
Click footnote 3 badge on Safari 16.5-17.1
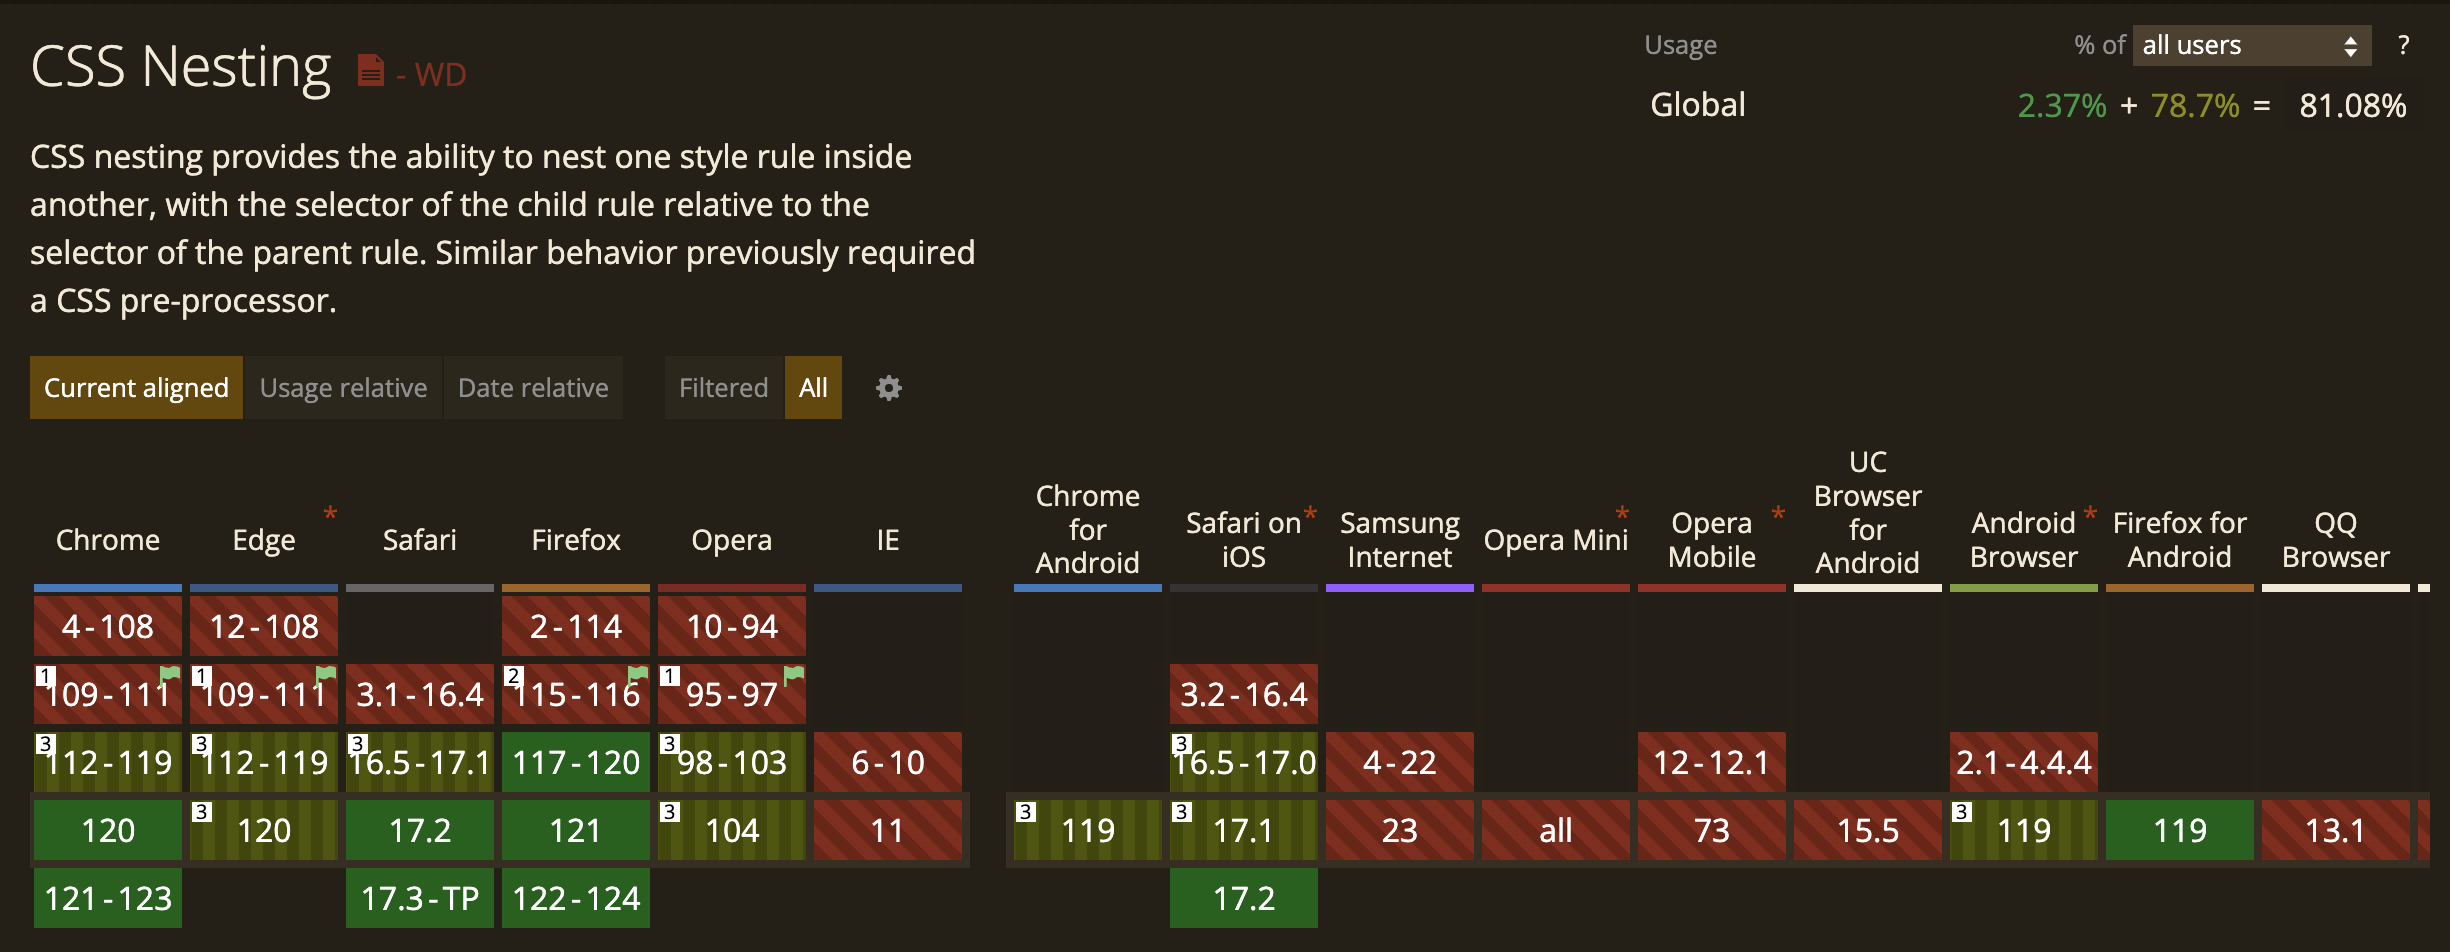pos(356,744)
